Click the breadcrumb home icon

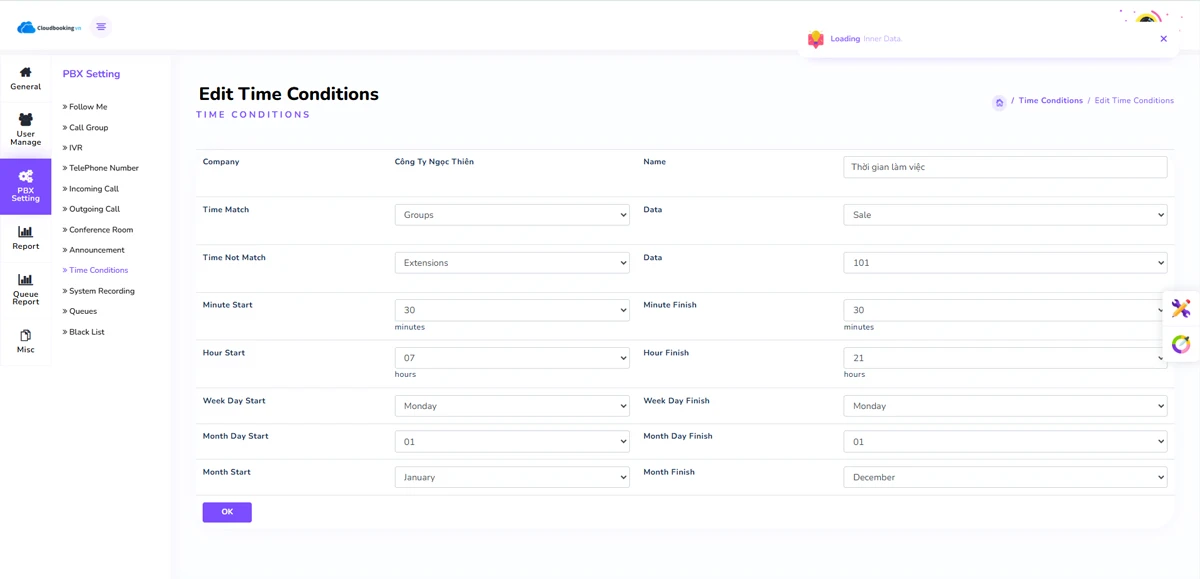[x=999, y=102]
